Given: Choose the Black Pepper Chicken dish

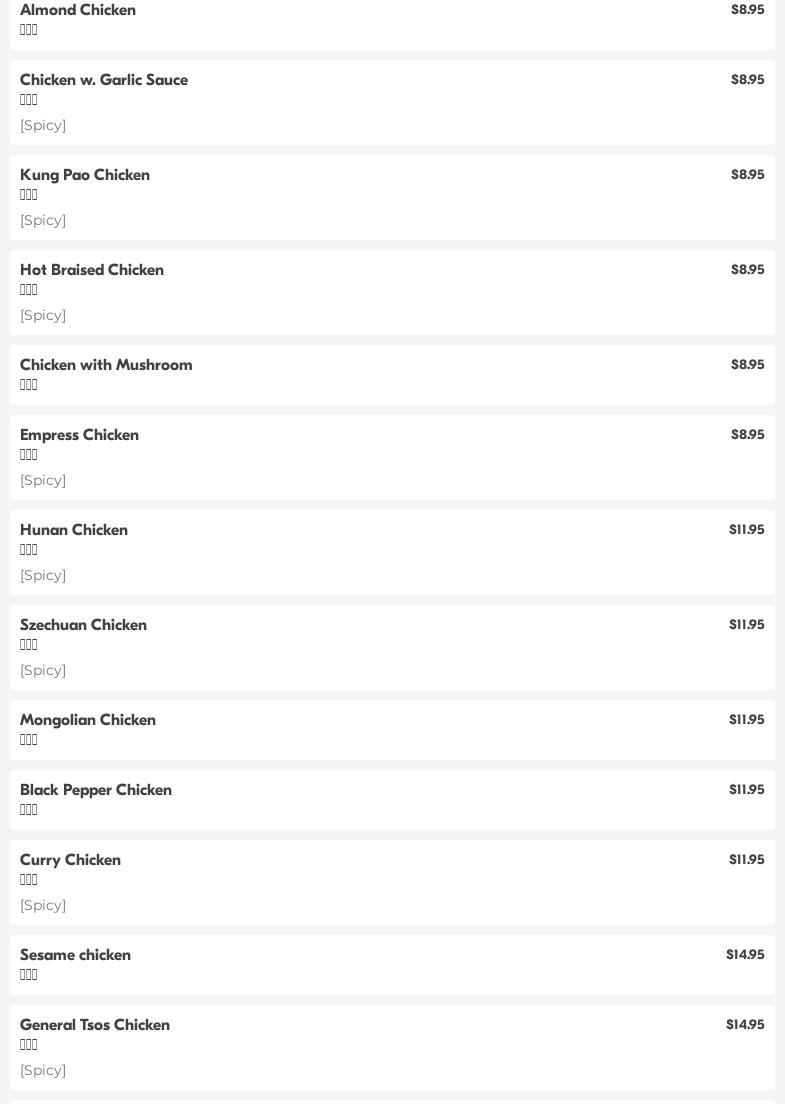Looking at the screenshot, I should coord(96,790).
